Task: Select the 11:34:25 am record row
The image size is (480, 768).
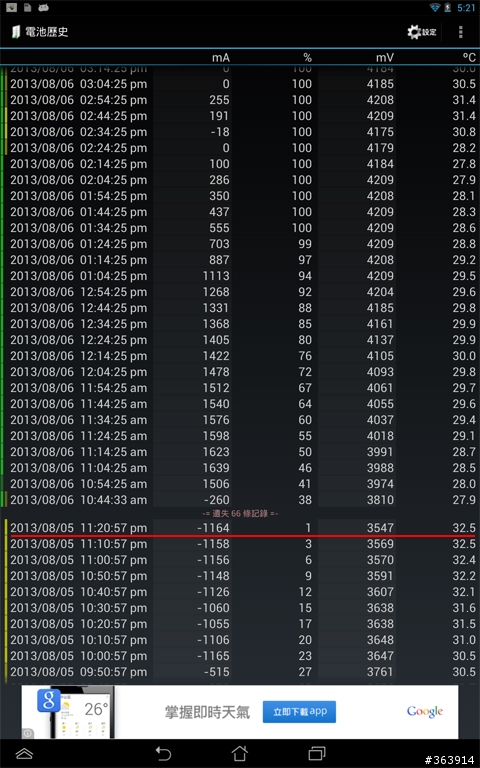Action: tap(240, 420)
